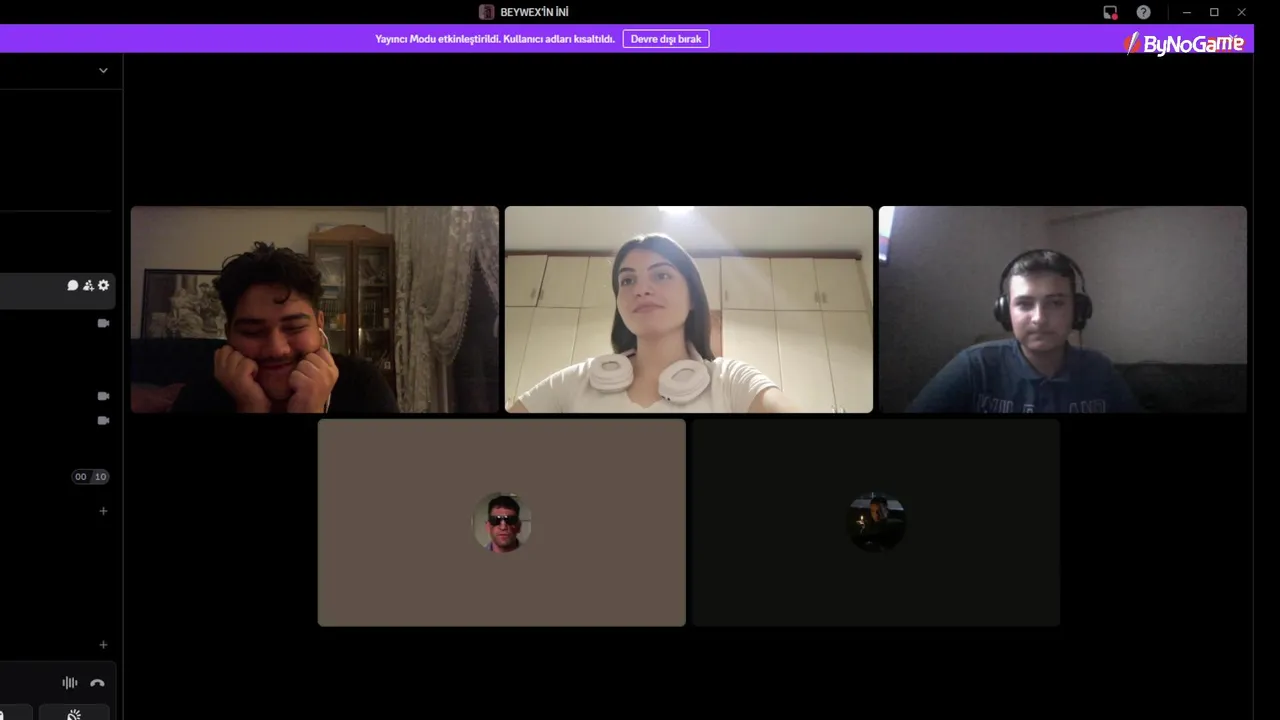1280x720 pixels.
Task: Select video tile of the laughing man
Action: (x=315, y=309)
